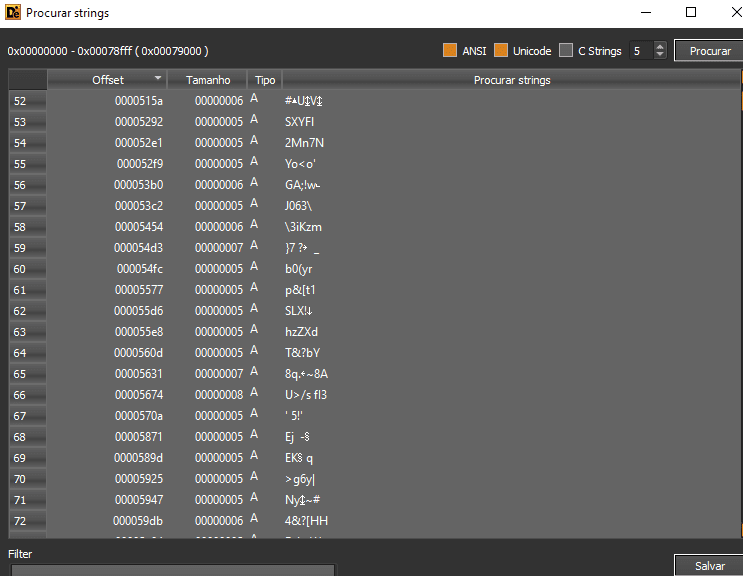Viewport: 743px width, 576px height.
Task: Toggle the ANSI checkbox
Action: tap(450, 50)
